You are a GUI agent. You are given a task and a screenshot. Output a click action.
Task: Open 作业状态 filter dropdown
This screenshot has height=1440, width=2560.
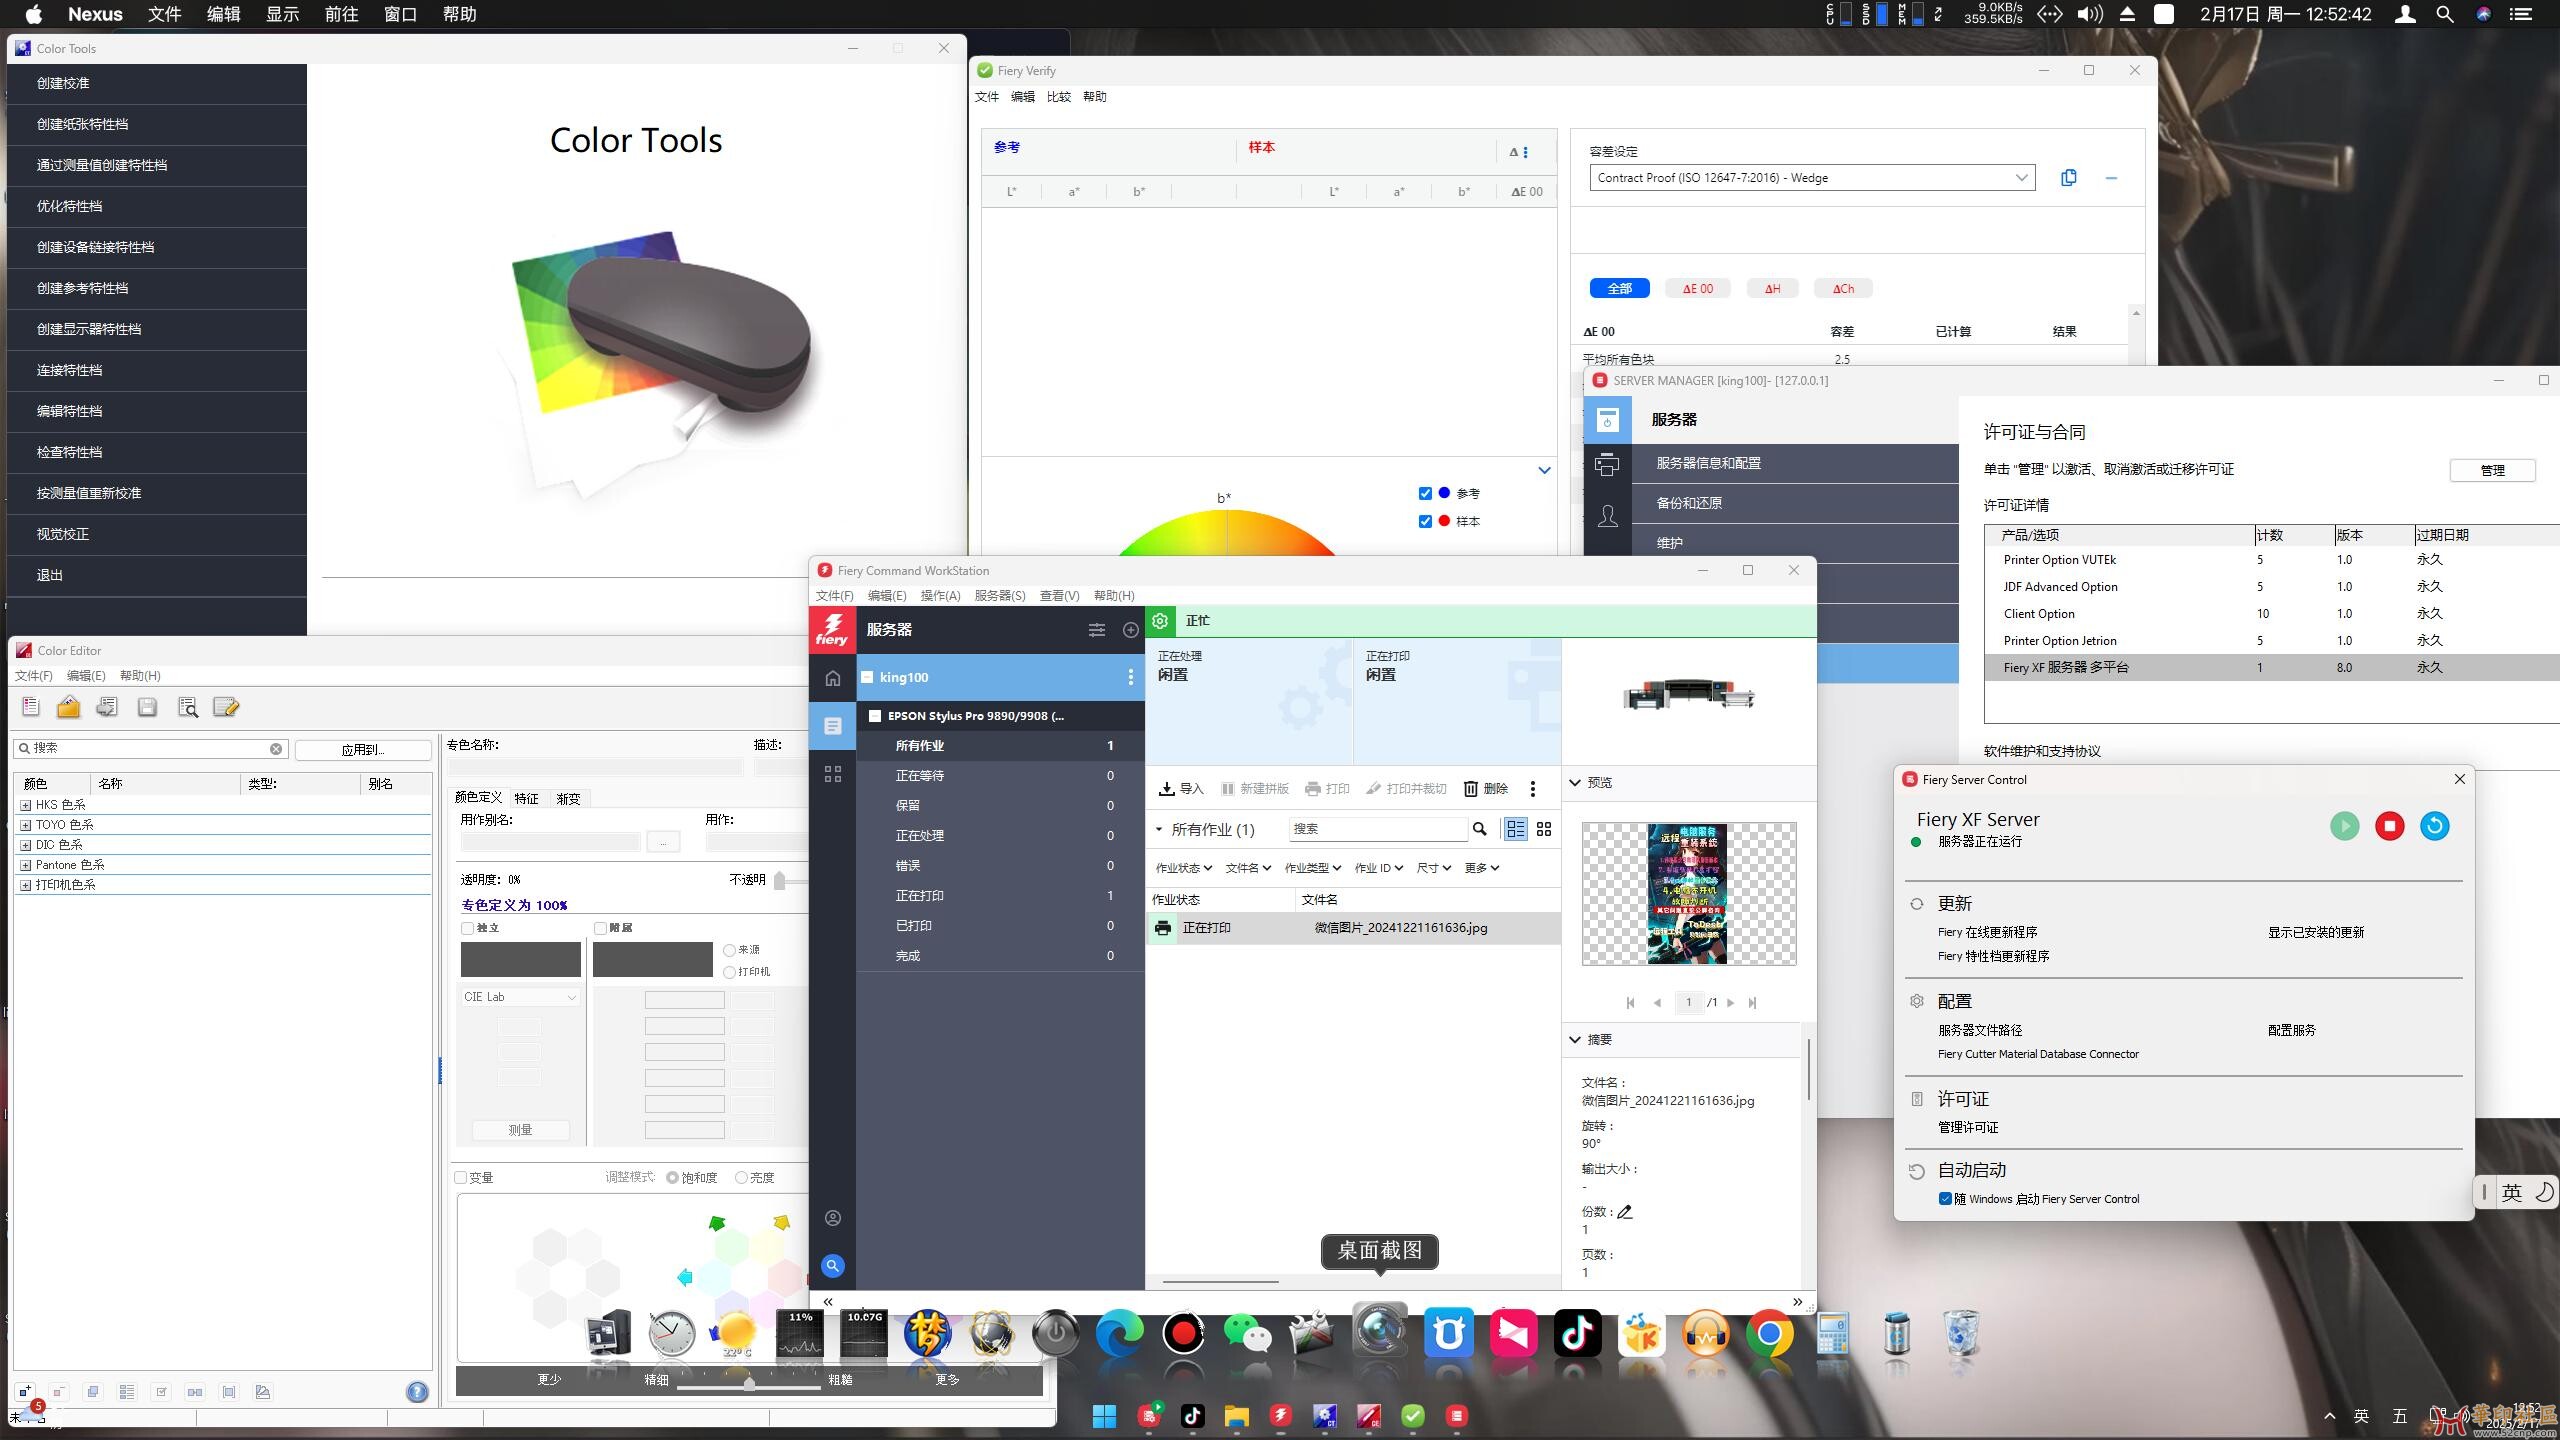point(1183,868)
